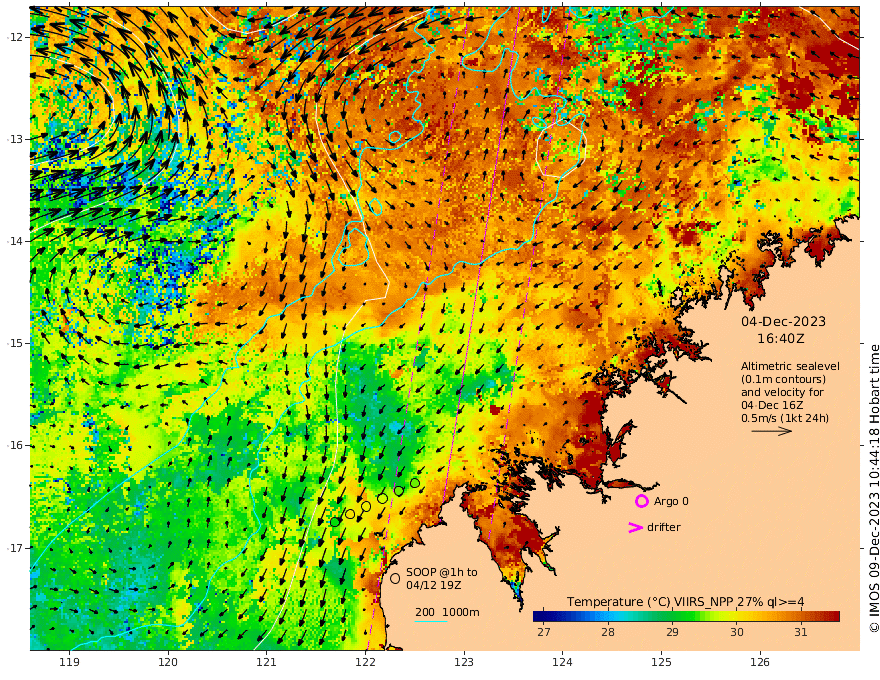
Task: Click the colorbar tick label '27'
Action: [x=543, y=632]
